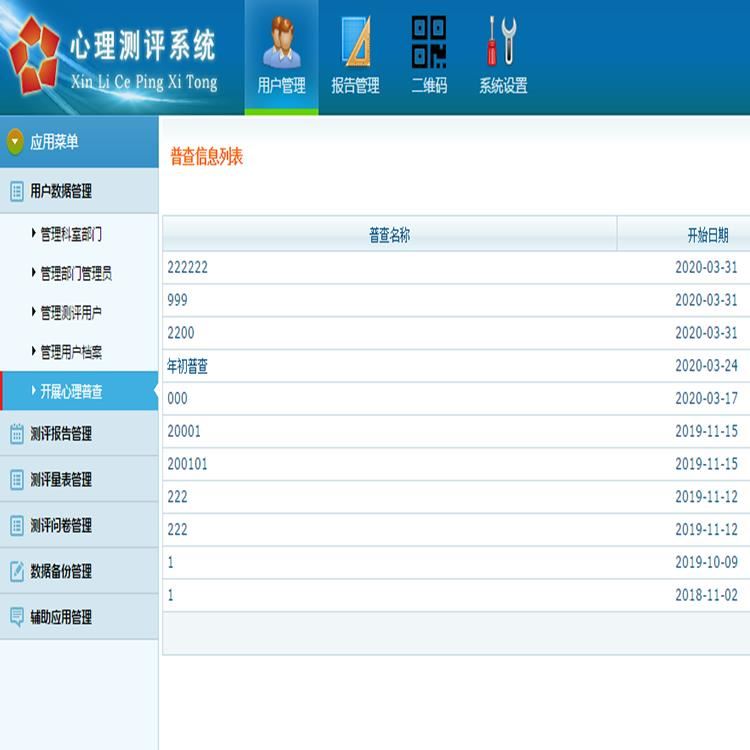
Task: Click the 普查信息列表 page heading
Action: [207, 156]
